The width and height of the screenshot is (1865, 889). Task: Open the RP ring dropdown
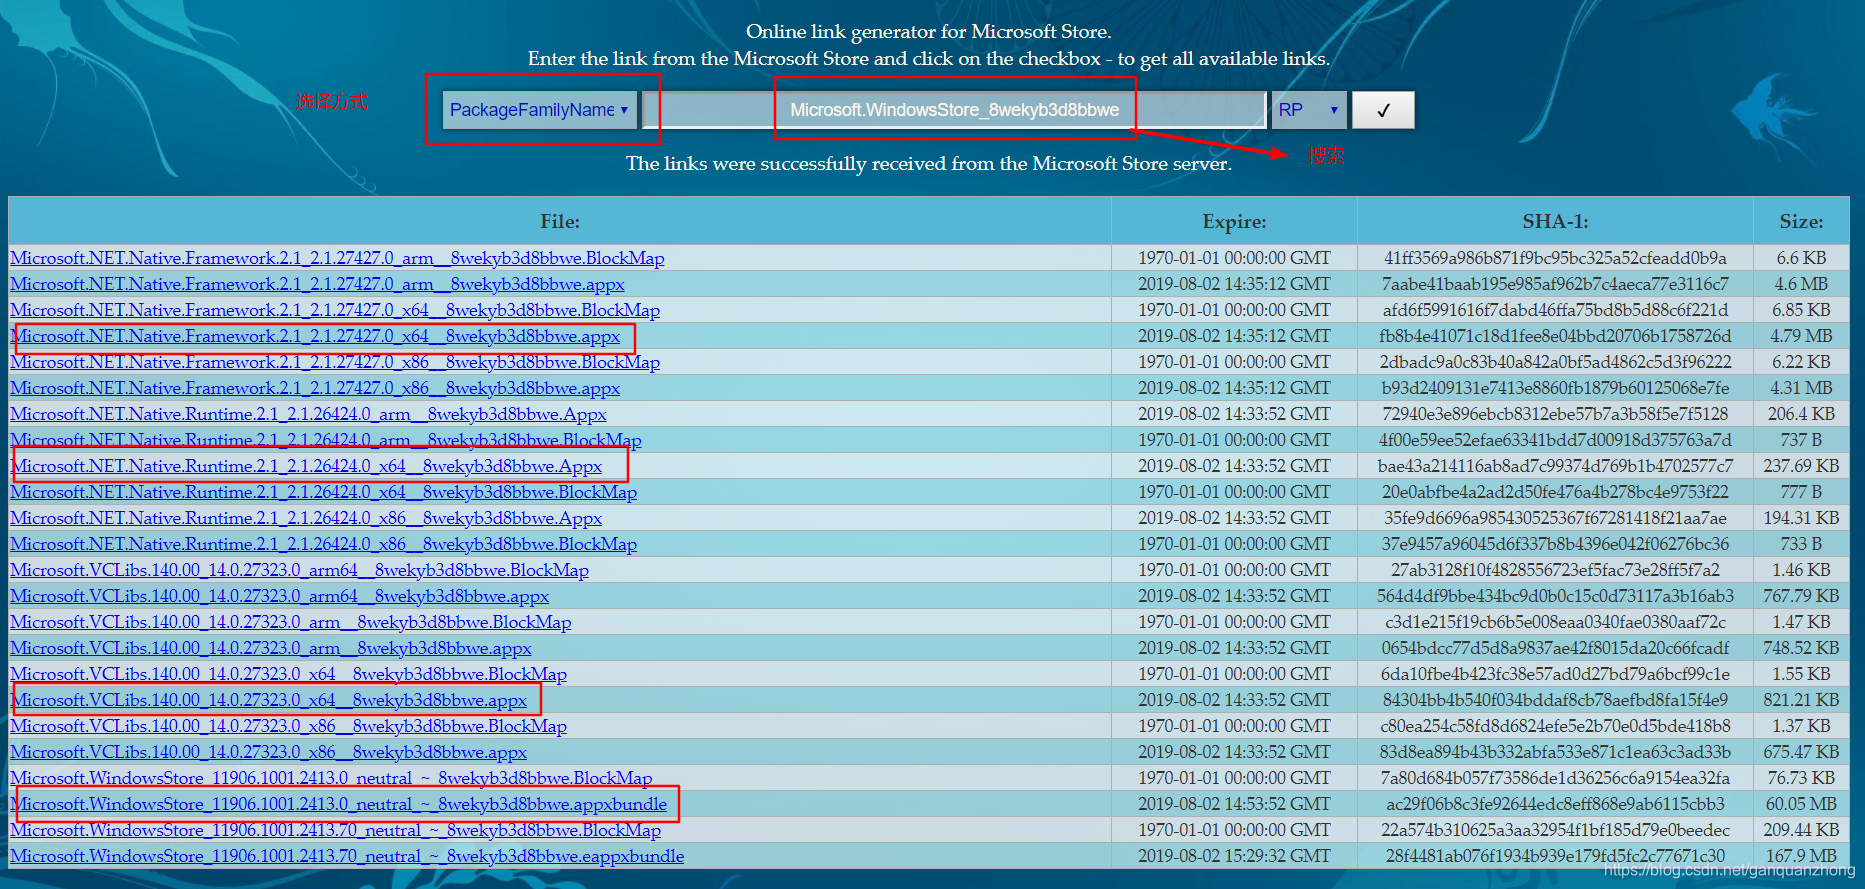1309,110
